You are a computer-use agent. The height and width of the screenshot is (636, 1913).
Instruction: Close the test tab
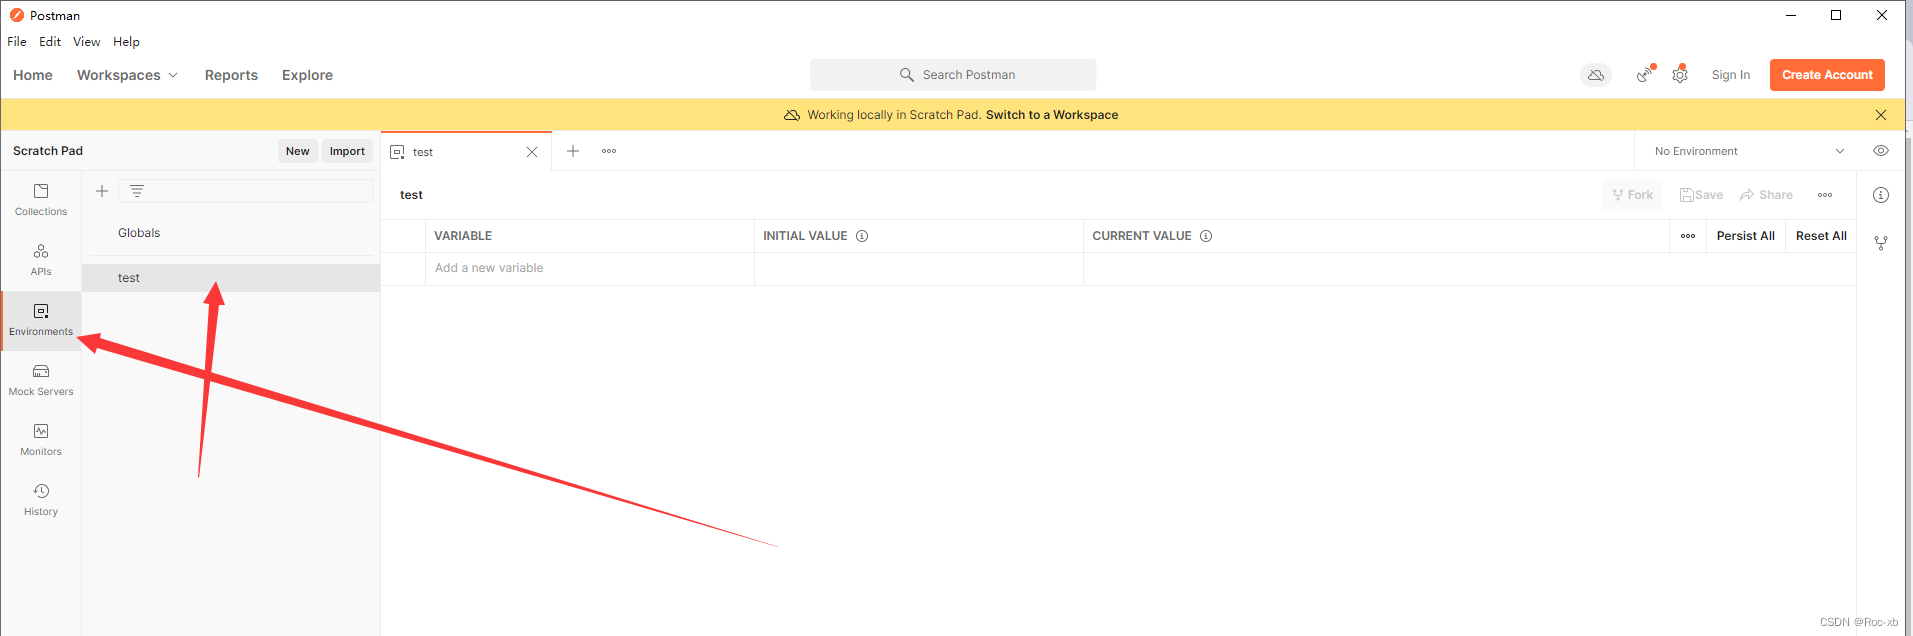pos(532,152)
